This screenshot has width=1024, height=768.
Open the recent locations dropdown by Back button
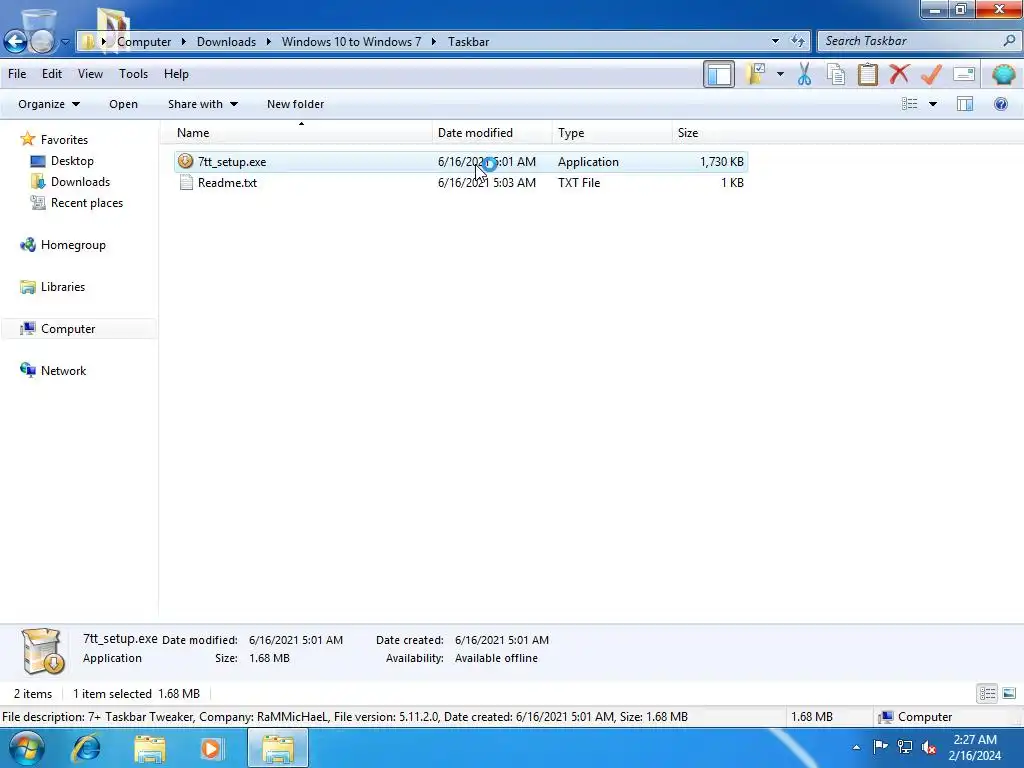pos(65,42)
